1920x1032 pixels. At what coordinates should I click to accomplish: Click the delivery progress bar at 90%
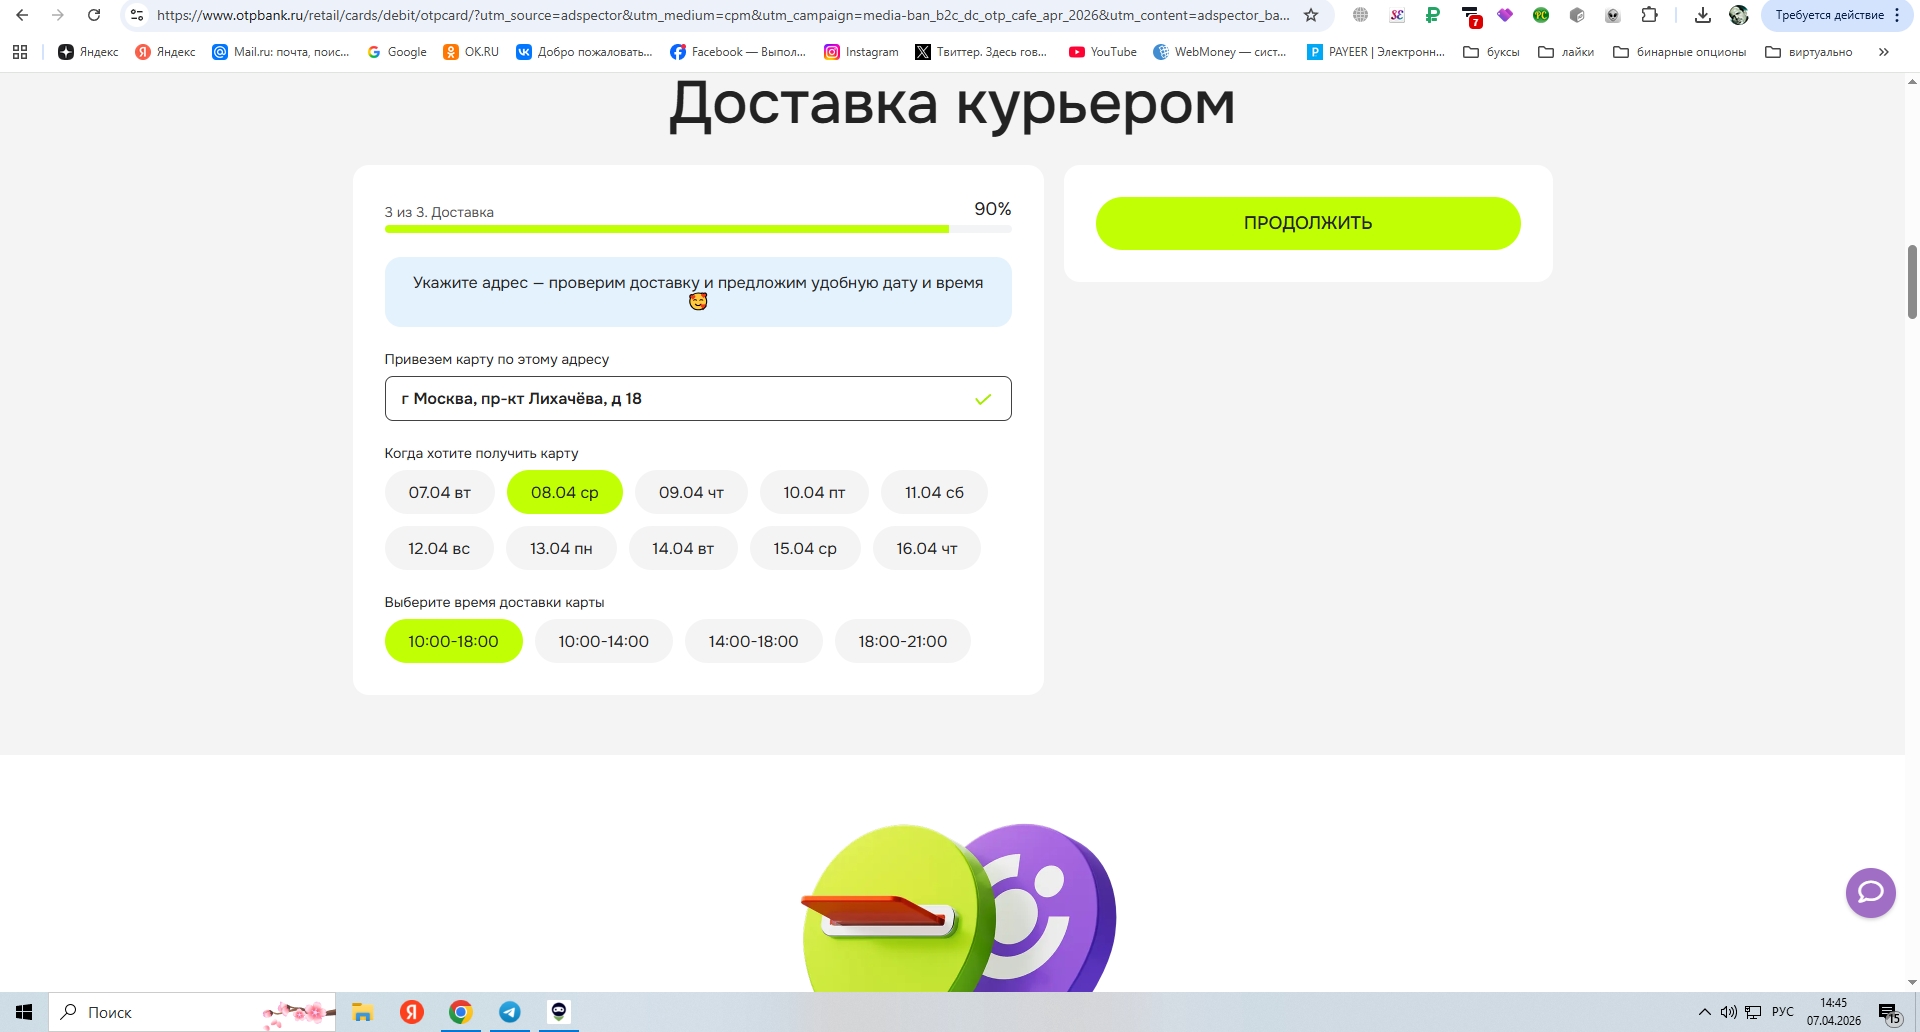click(698, 229)
